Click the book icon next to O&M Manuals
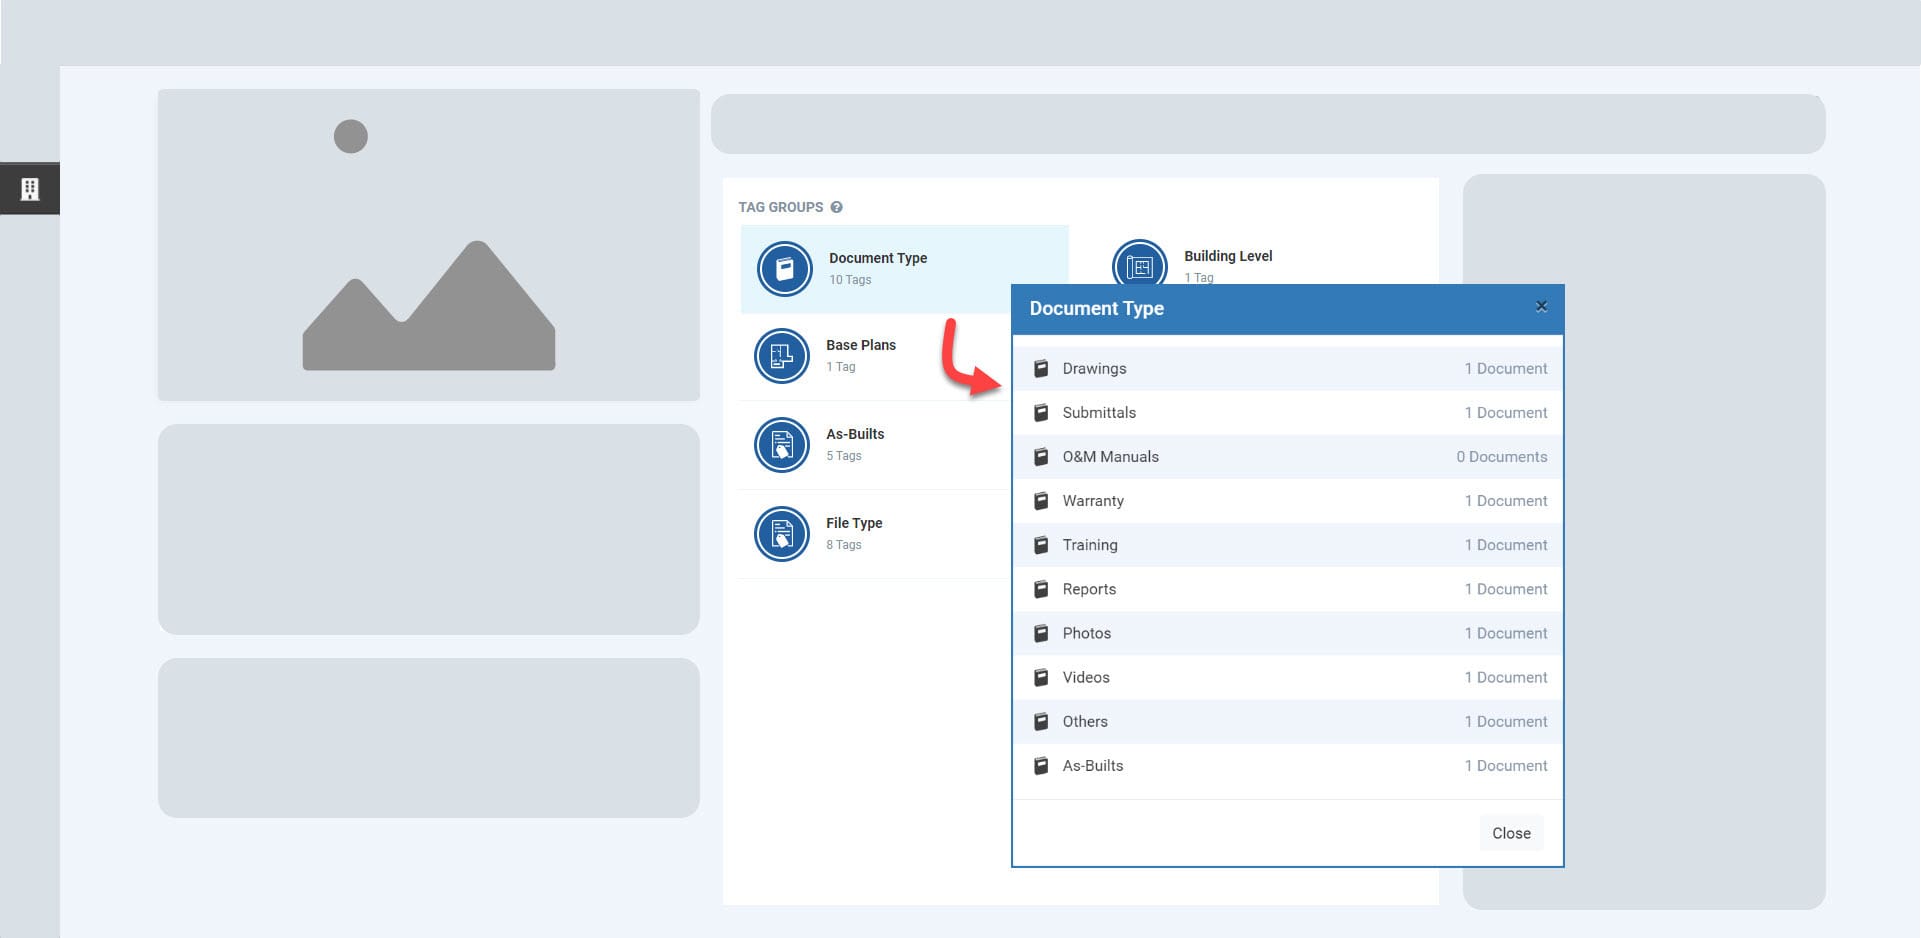This screenshot has height=938, width=1921. click(x=1042, y=456)
